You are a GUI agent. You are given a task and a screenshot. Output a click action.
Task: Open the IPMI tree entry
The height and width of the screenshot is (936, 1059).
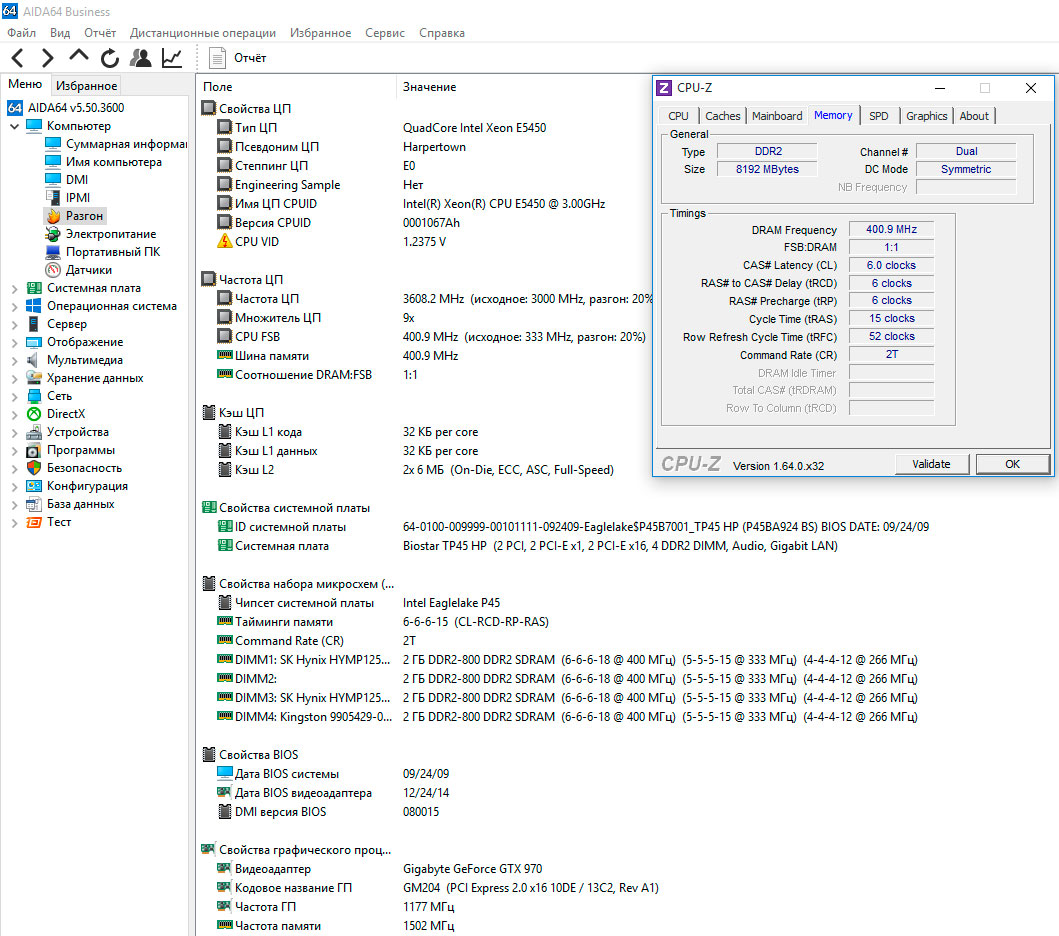click(67, 198)
